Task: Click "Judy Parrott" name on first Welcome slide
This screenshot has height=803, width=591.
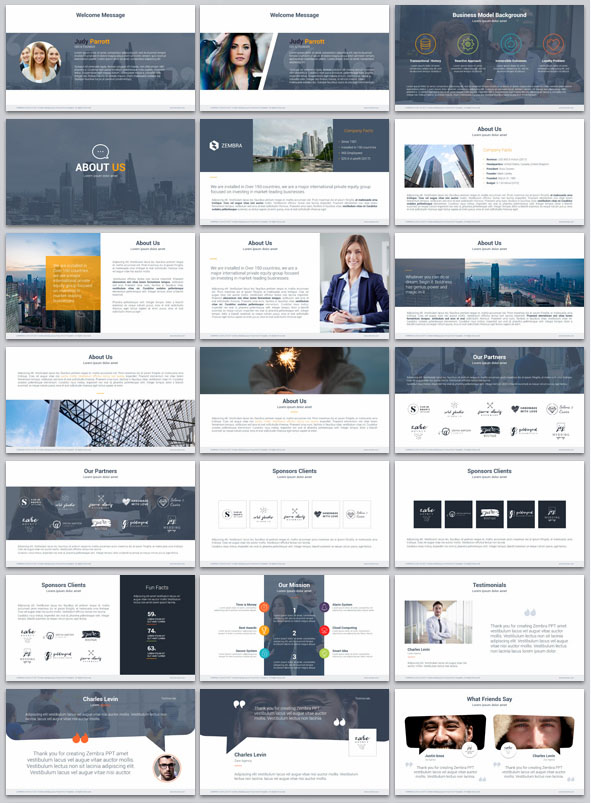Action: (92, 41)
